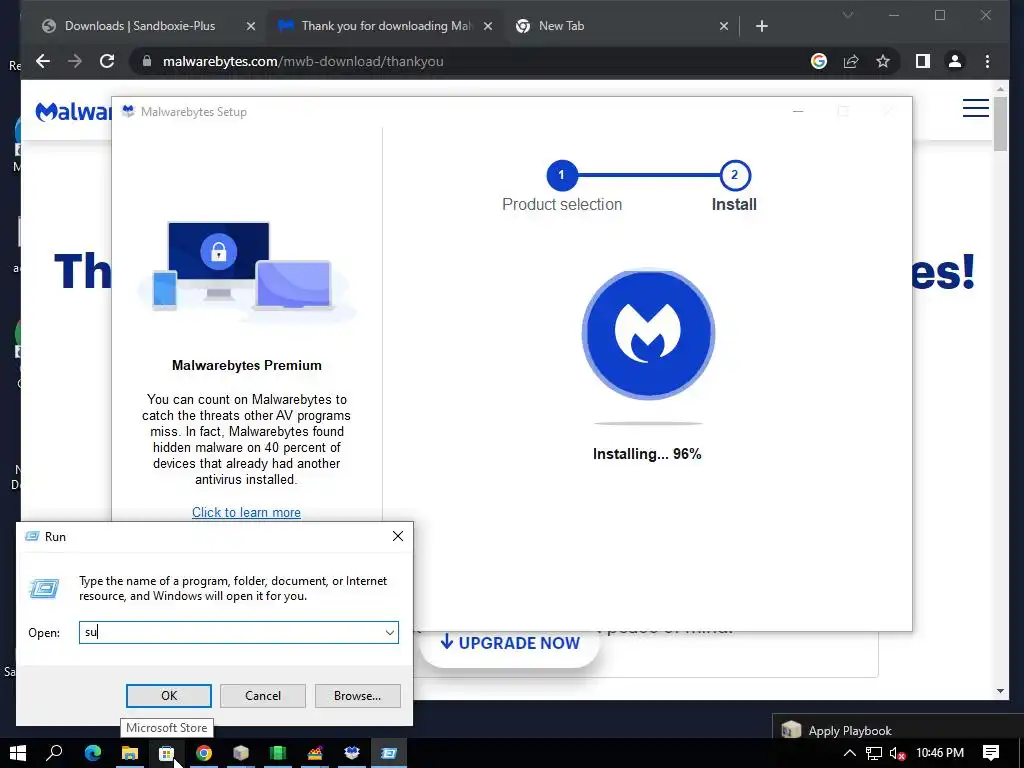
Task: Click the Chrome forward arrow
Action: click(75, 61)
